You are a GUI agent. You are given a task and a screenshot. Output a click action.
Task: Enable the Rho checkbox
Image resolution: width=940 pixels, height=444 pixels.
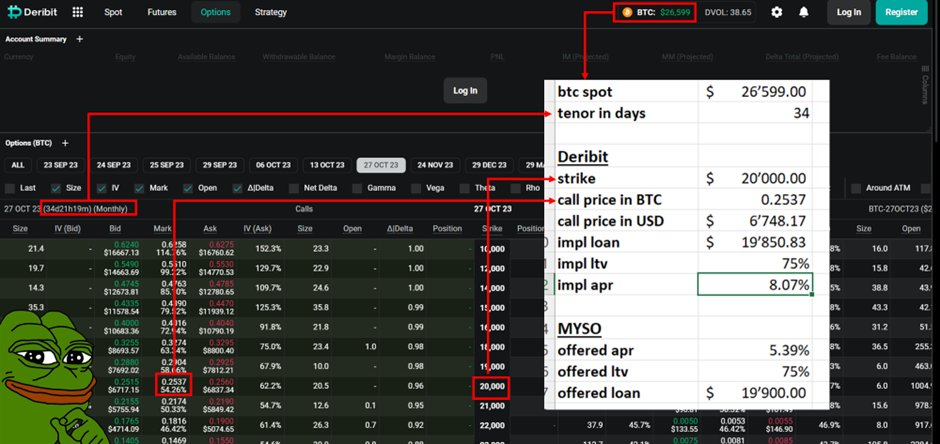pos(516,188)
